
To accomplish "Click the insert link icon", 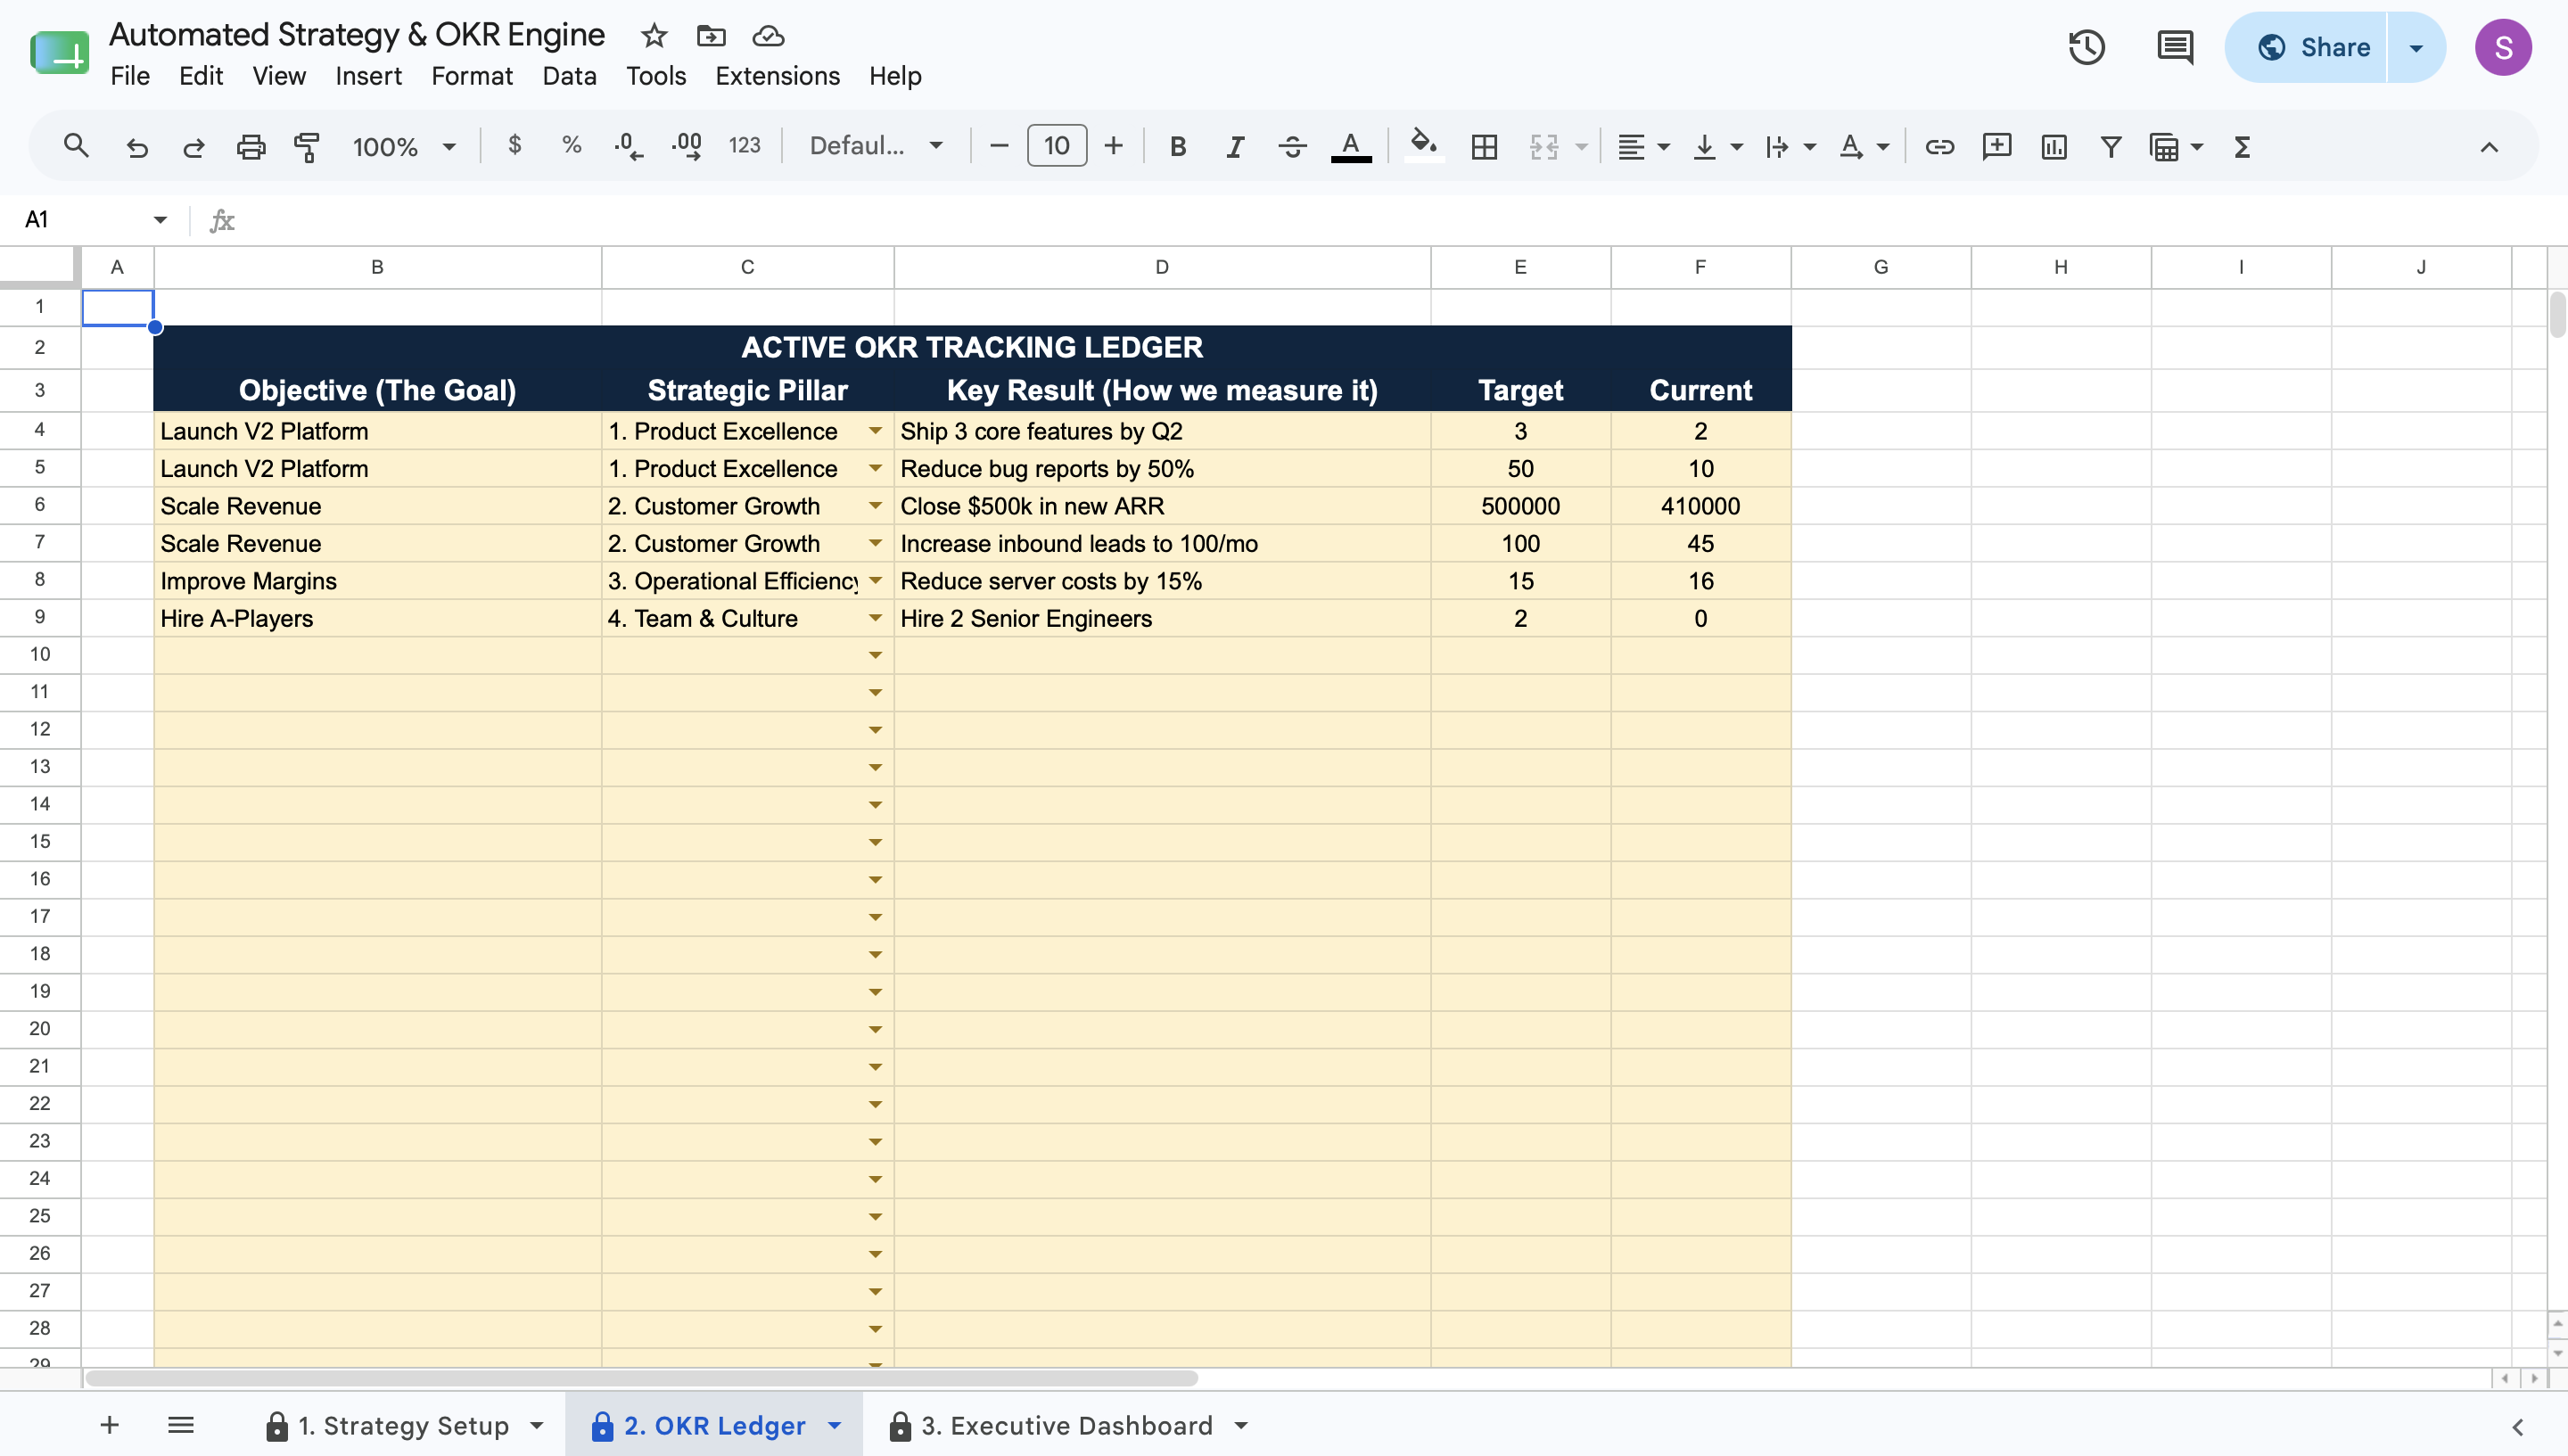I will [1939, 147].
